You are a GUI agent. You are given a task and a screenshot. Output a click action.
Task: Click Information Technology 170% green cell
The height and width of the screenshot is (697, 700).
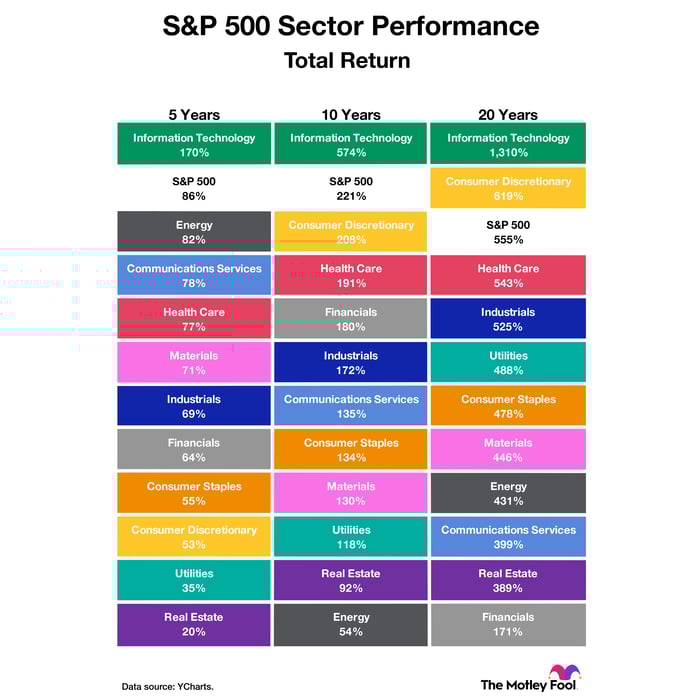[x=194, y=145]
